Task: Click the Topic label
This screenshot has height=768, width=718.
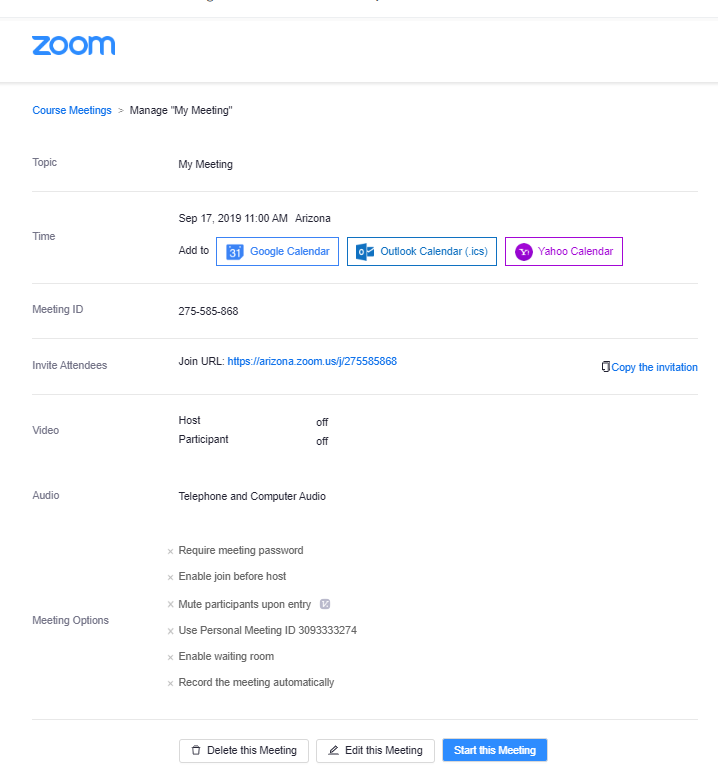Action: coord(45,162)
